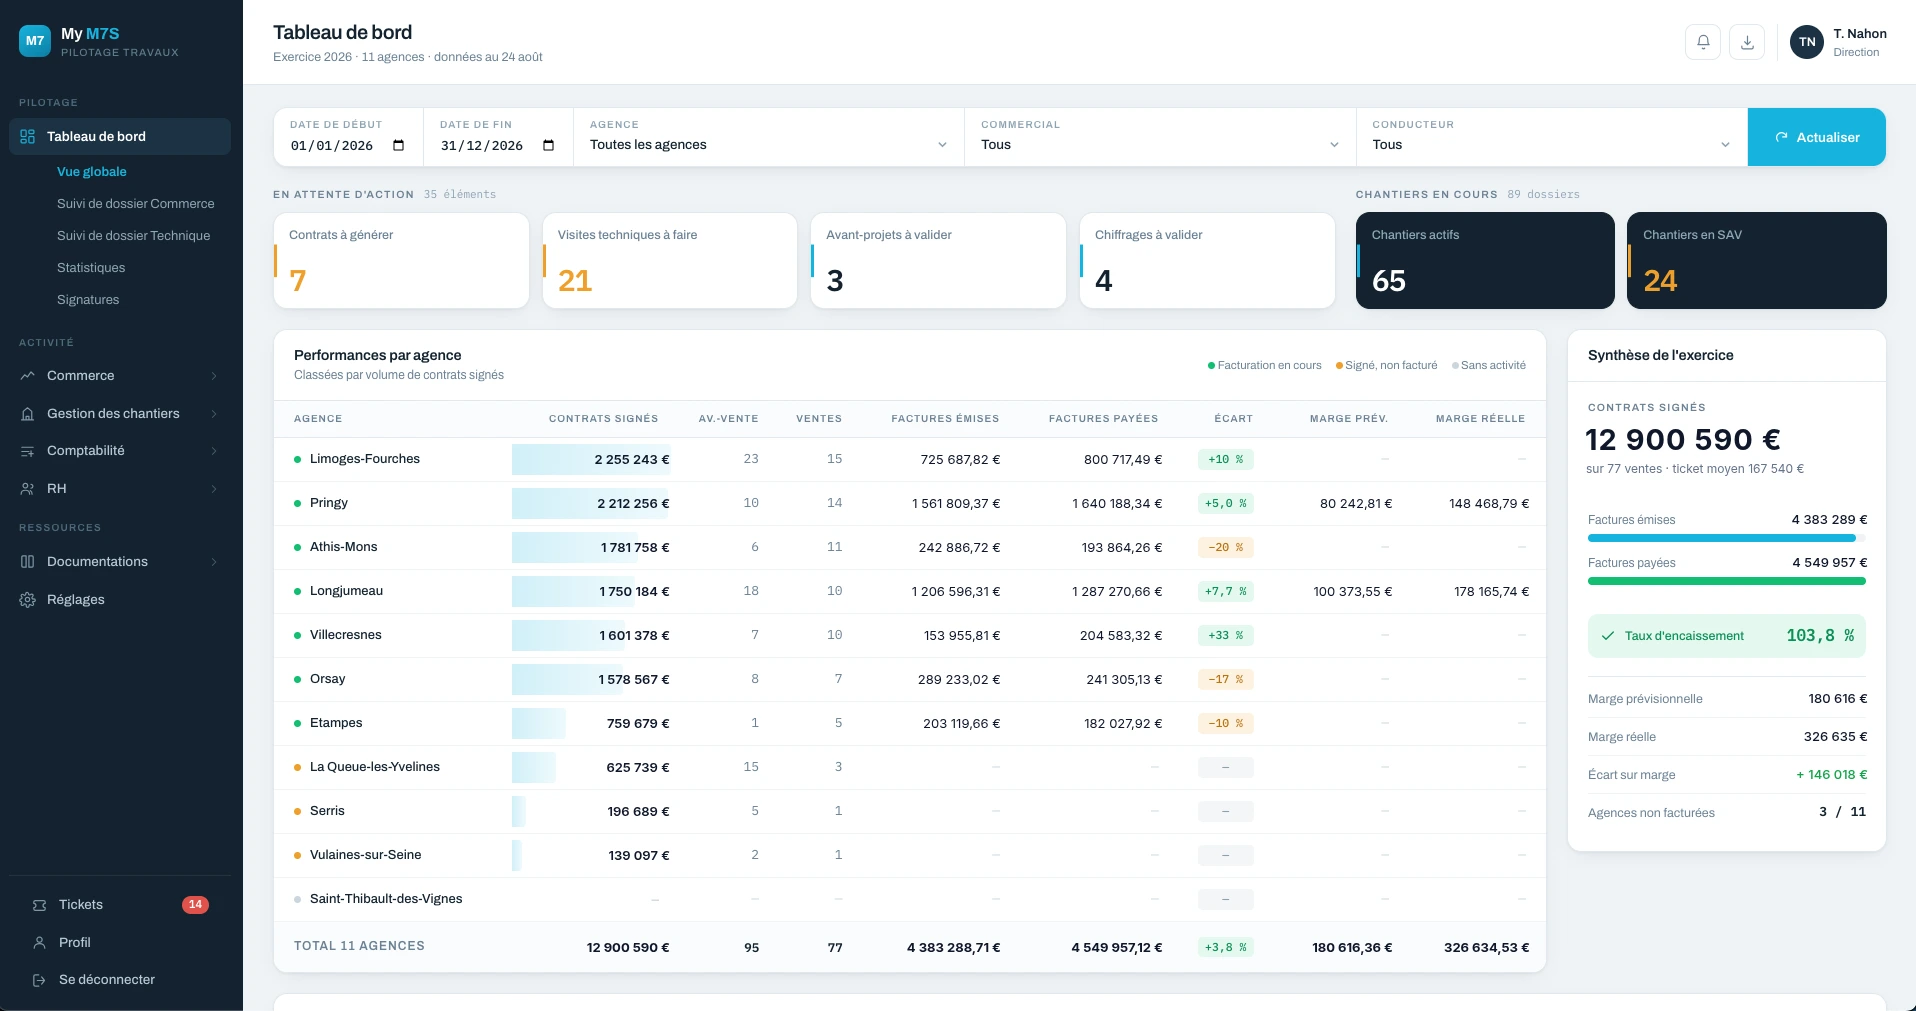
Task: Click the Villecresnes agency name
Action: point(346,635)
